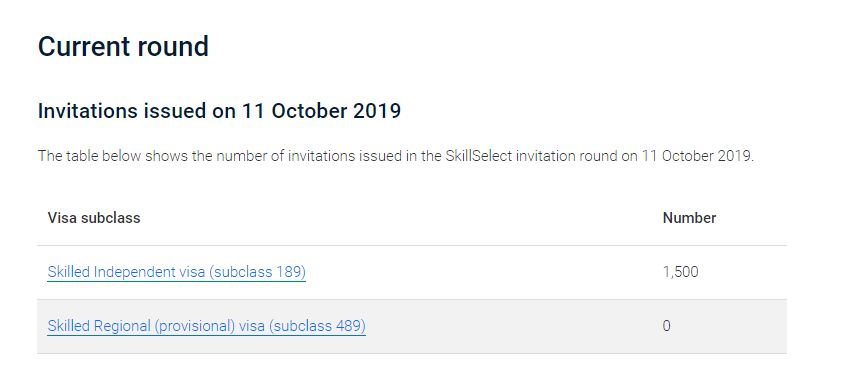
Task: Click the word SkillSelect in the description
Action: pos(479,156)
